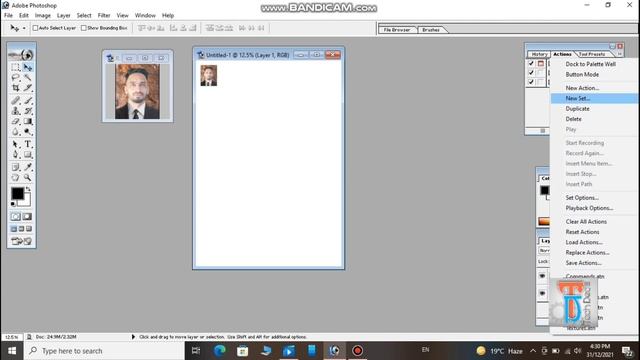Switch to the Tool Presets tab
Screen dimensions: 640x360
(592, 54)
